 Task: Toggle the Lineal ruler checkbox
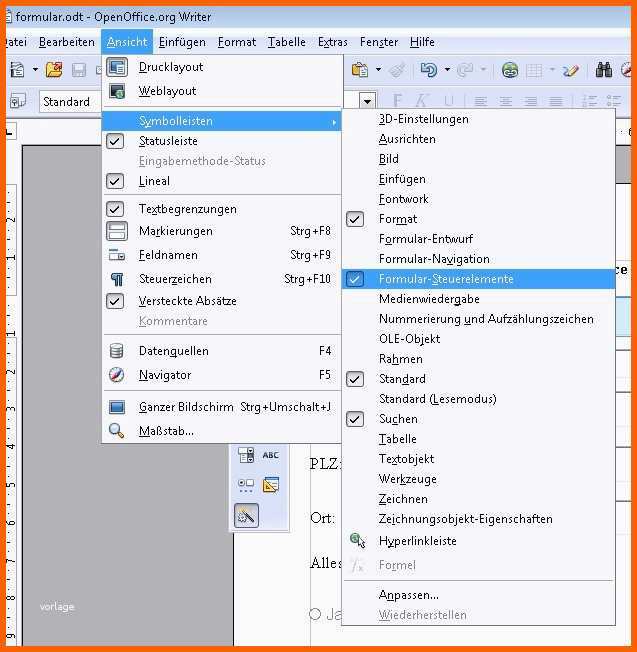pos(115,181)
